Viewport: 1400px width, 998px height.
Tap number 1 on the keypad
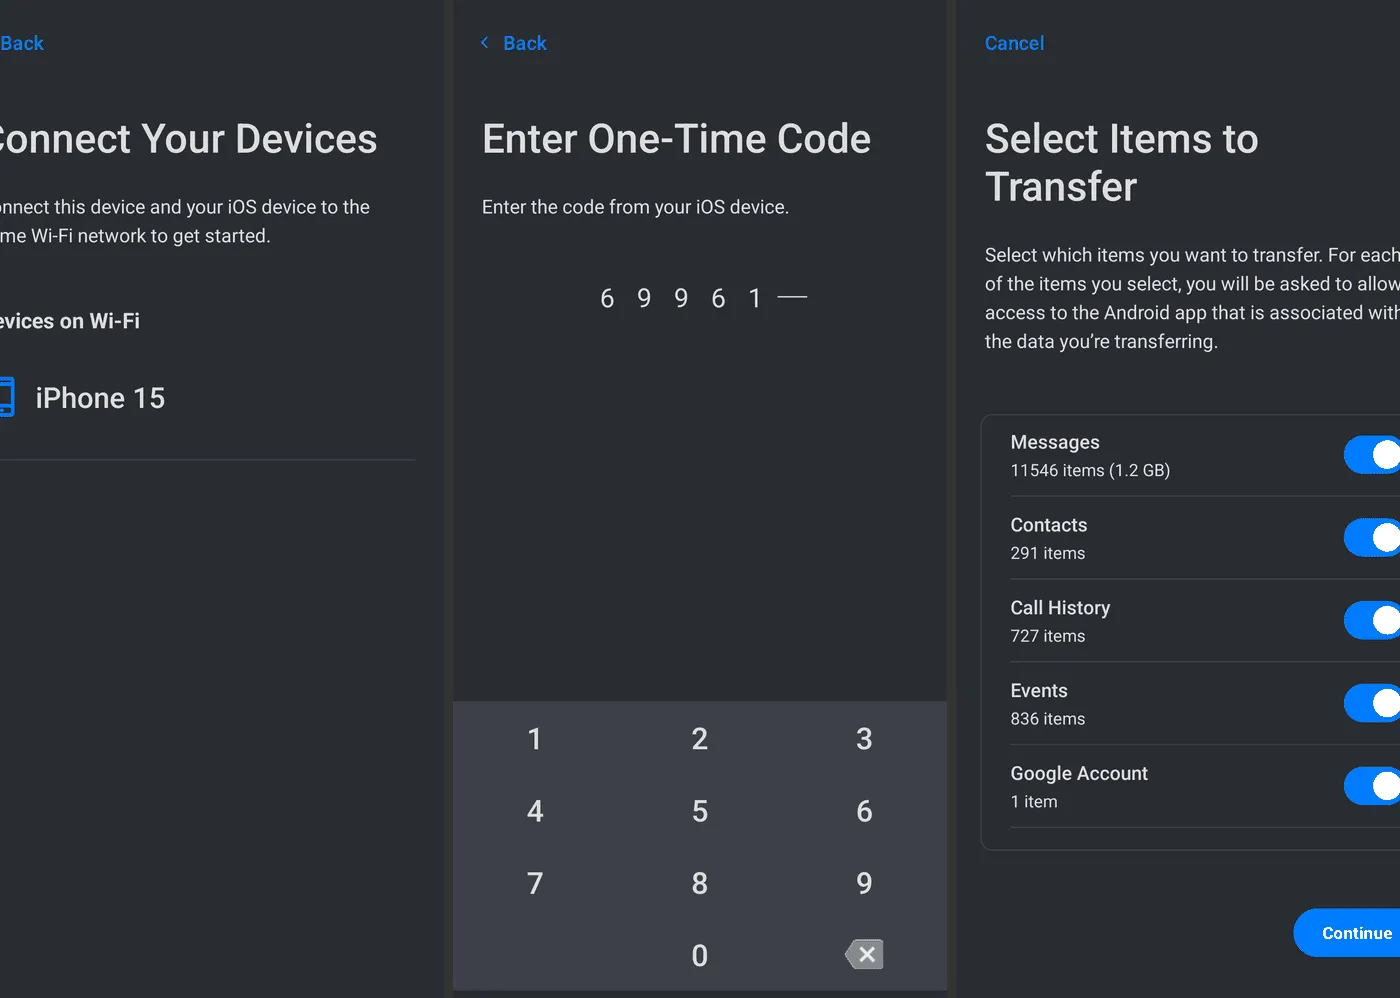click(x=535, y=739)
